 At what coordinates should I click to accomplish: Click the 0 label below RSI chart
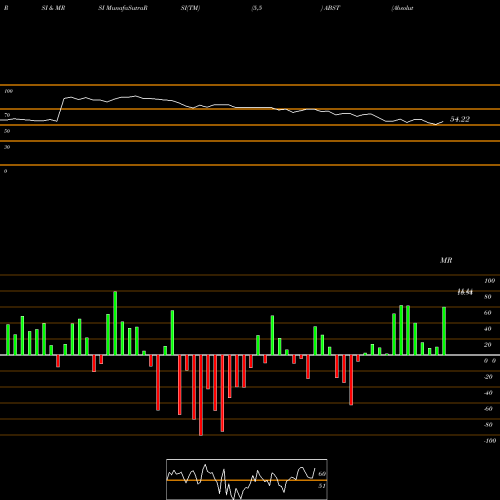(5, 171)
